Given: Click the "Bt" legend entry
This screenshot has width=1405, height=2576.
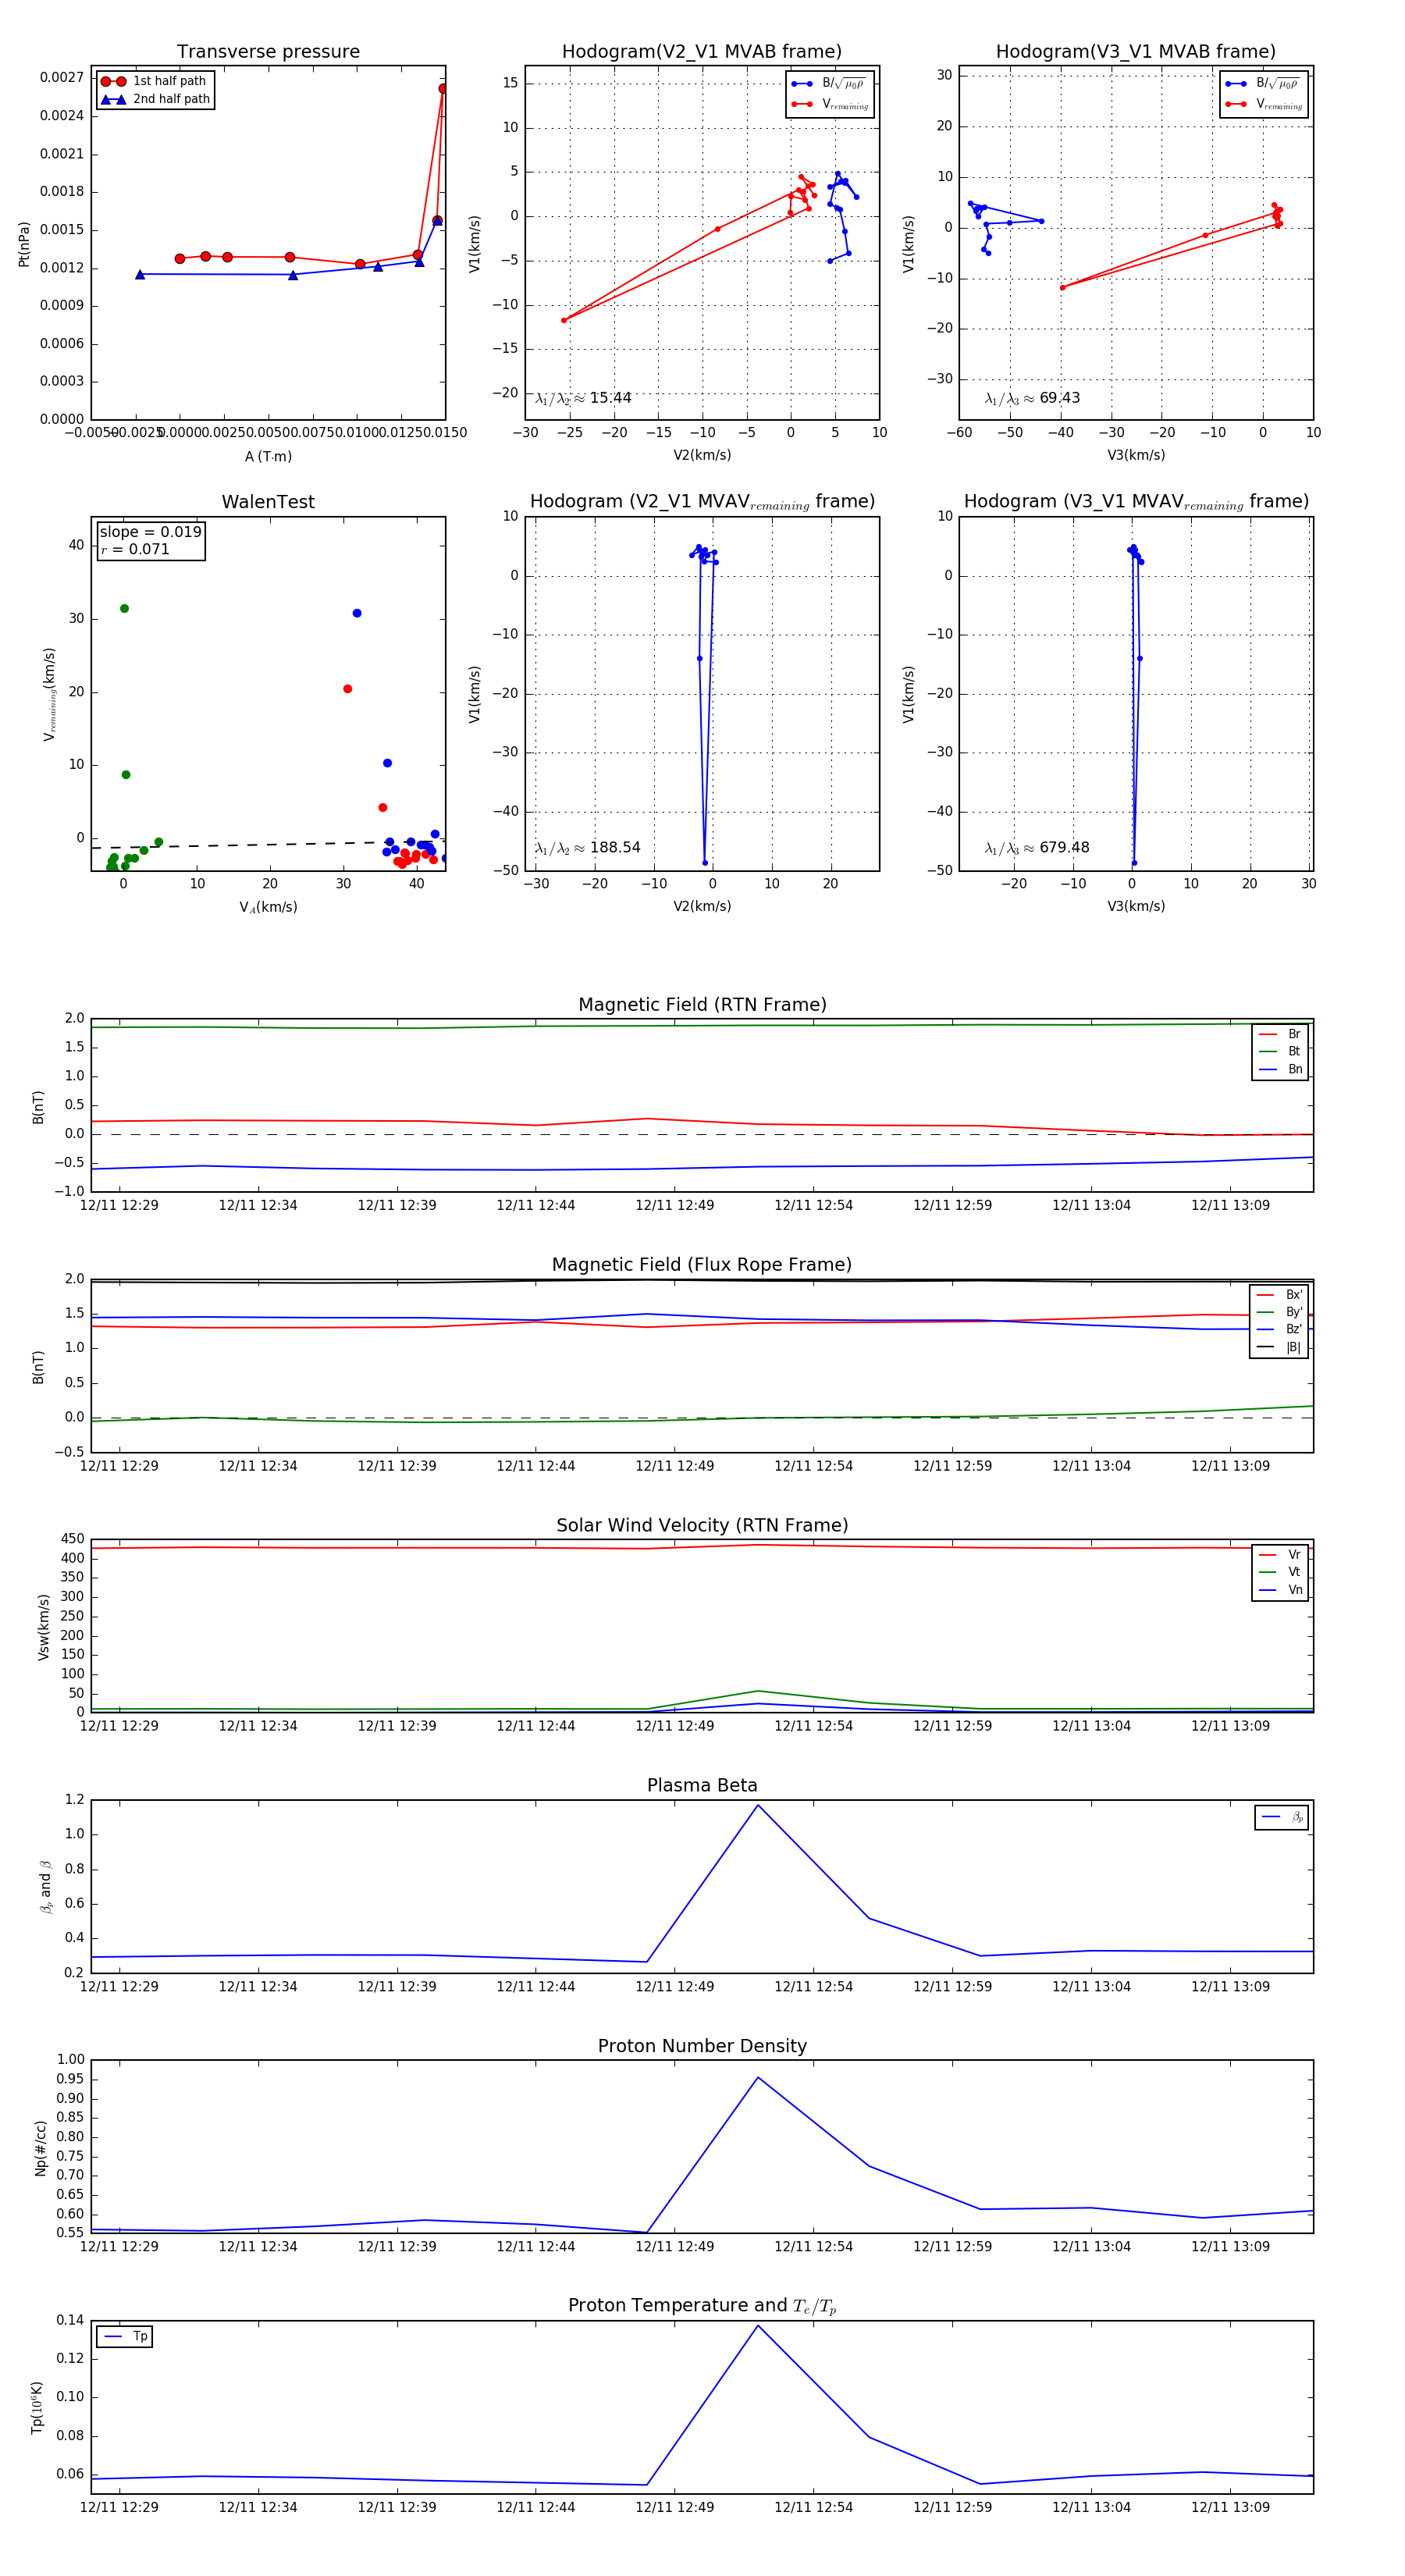Looking at the screenshot, I should [1280, 1051].
